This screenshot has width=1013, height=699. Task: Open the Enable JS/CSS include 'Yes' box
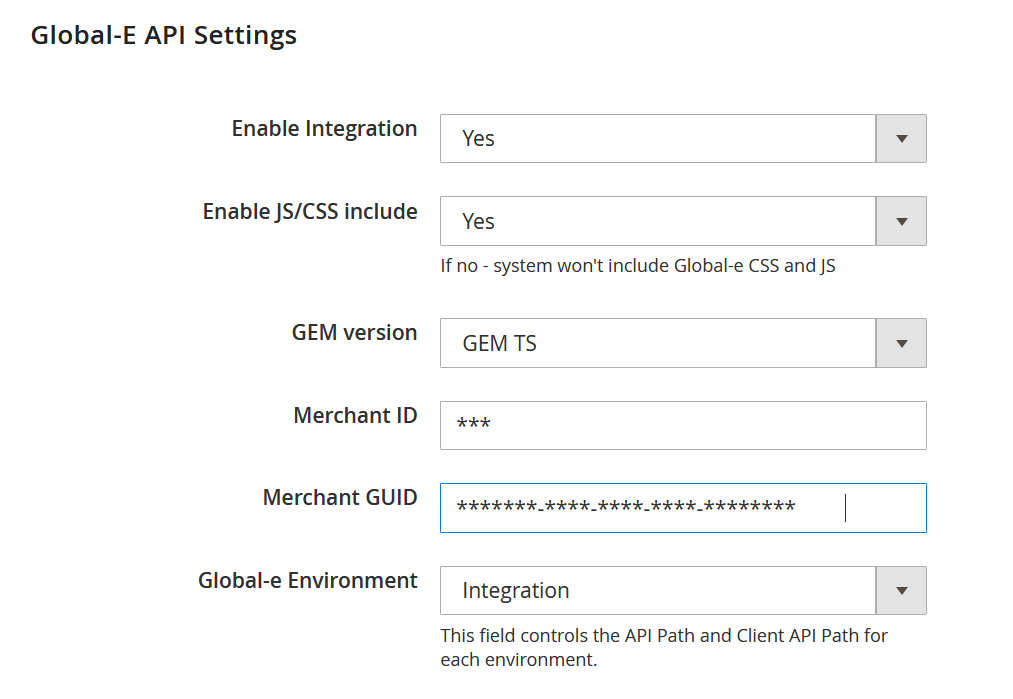coord(658,221)
